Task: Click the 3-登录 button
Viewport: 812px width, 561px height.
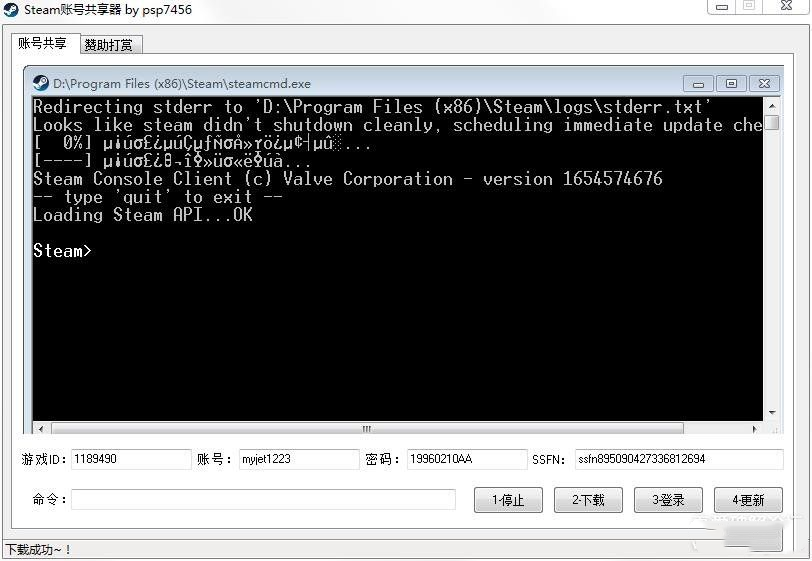Action: (668, 500)
